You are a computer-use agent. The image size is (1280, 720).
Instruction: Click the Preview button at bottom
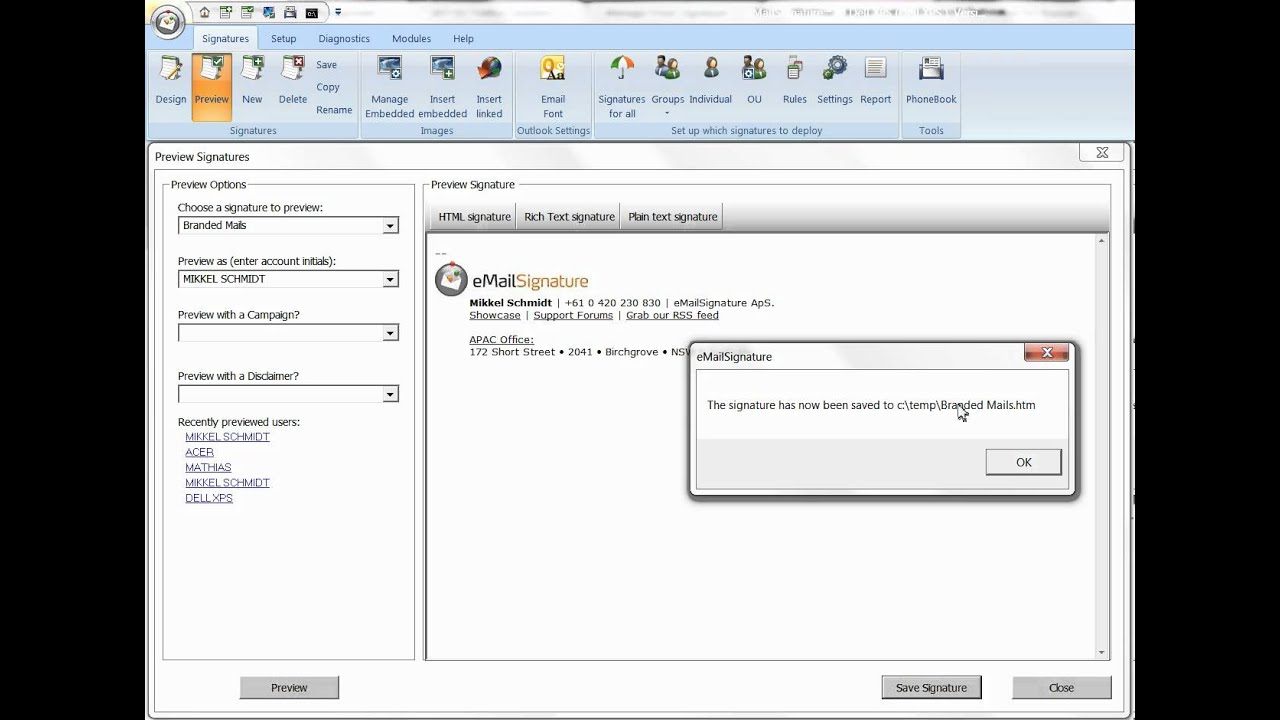(289, 688)
